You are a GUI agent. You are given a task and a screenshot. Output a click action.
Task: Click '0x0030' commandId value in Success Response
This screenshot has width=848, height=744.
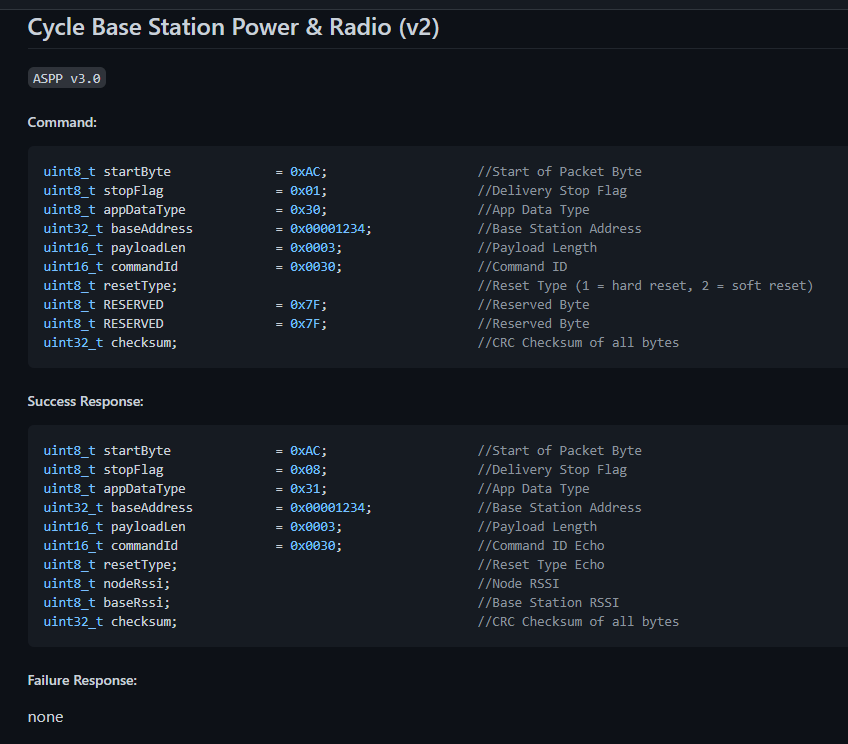[x=313, y=546]
